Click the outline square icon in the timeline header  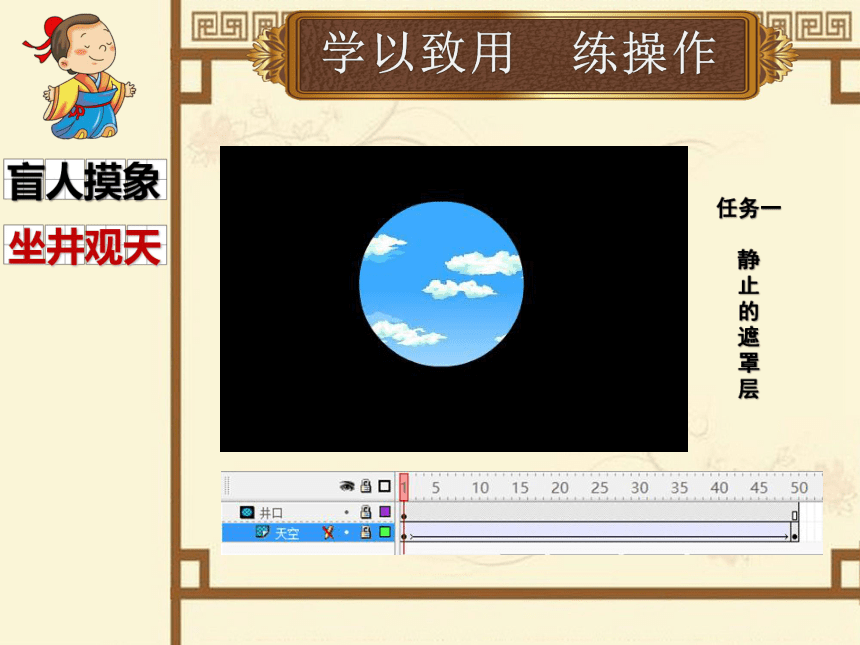(384, 486)
